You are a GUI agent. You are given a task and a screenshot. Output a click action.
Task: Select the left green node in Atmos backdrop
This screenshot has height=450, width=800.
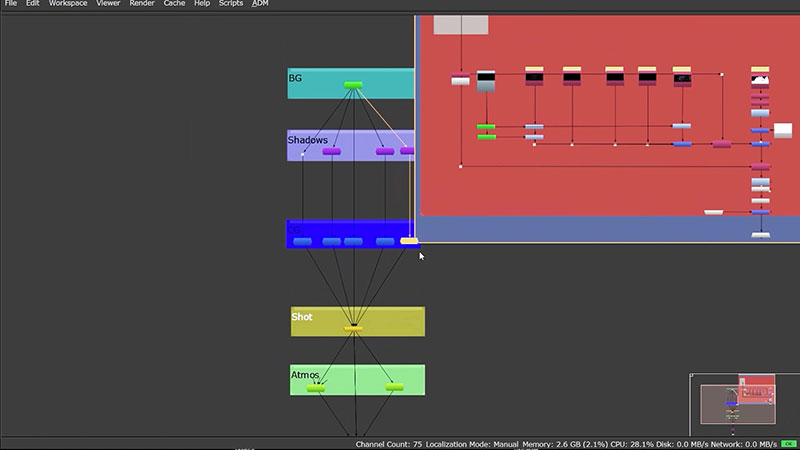[x=316, y=387]
